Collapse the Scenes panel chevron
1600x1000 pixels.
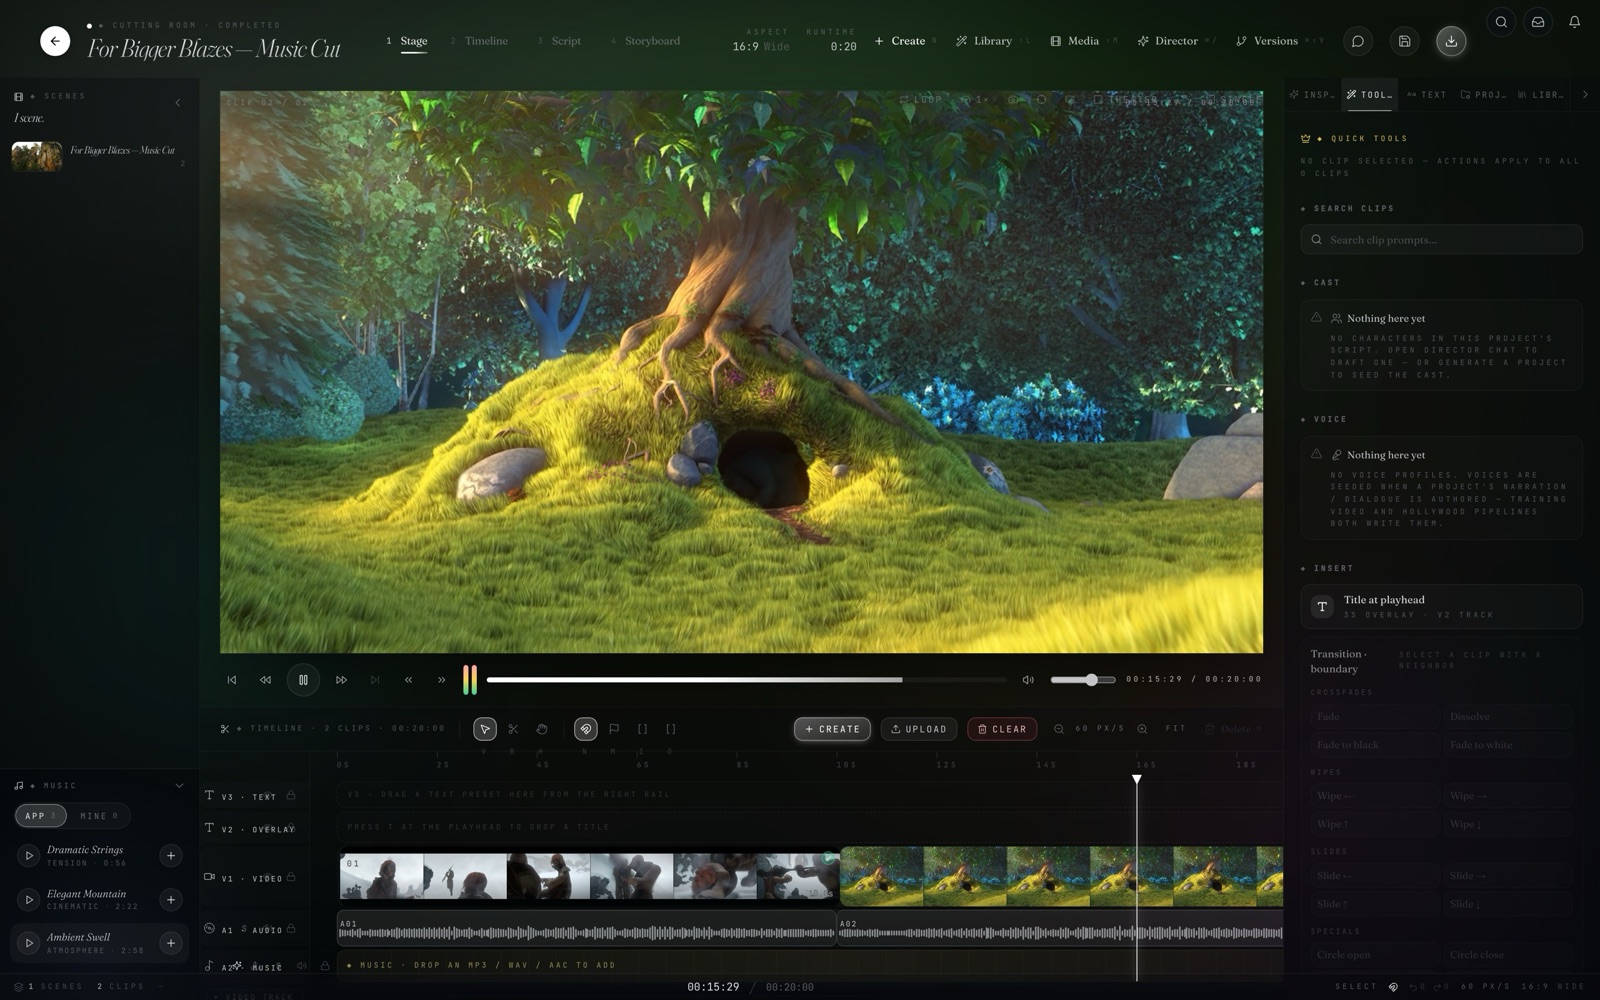(x=178, y=102)
